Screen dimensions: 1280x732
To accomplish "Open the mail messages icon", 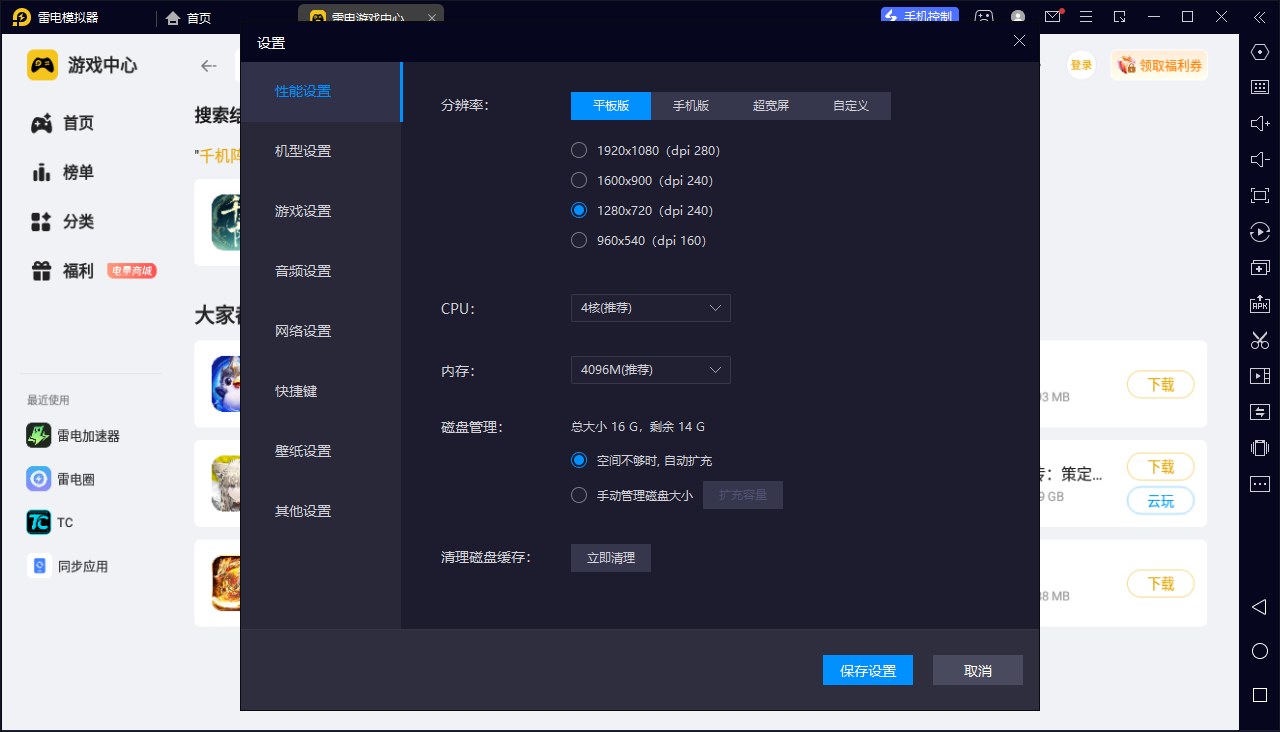I will [1053, 17].
